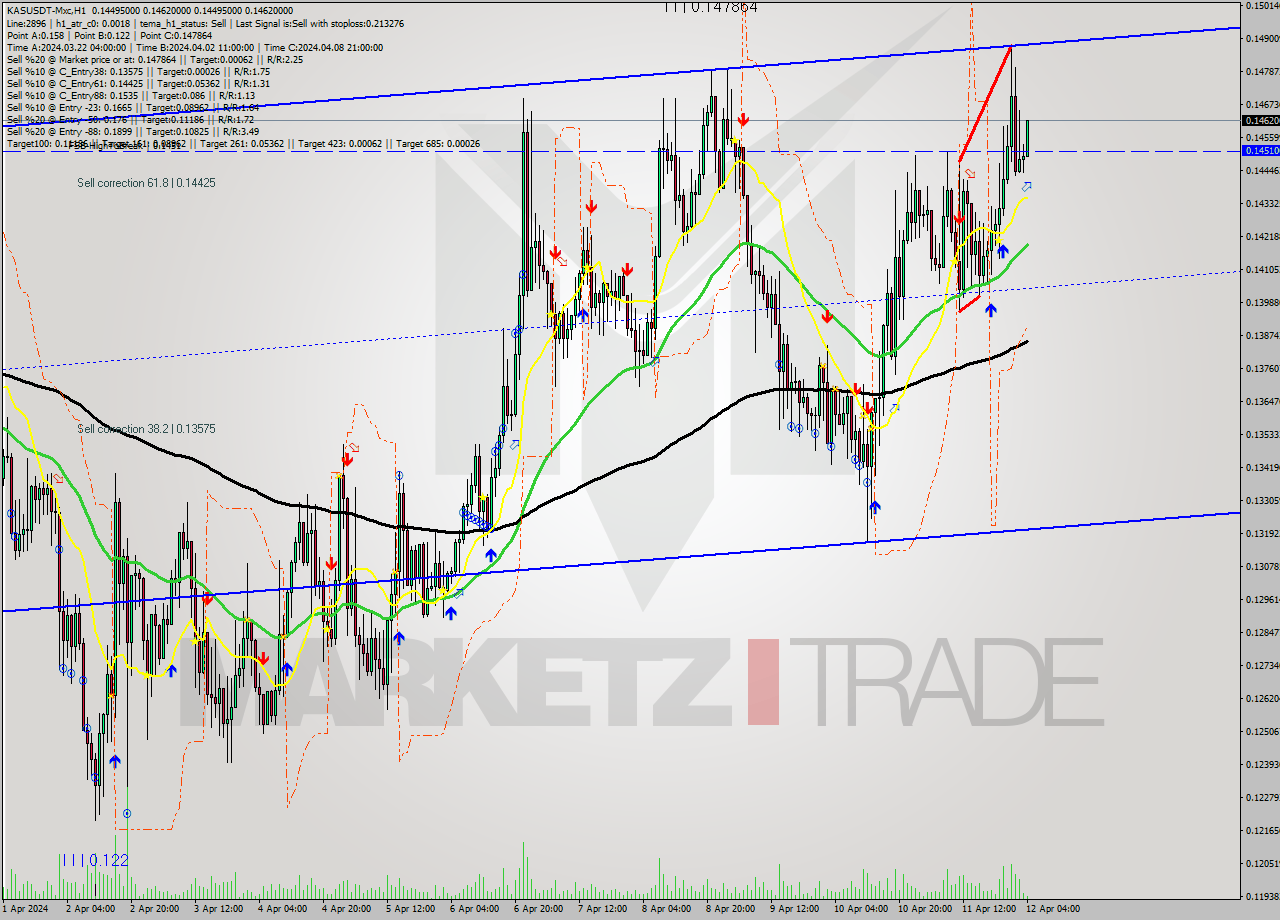Screen dimensions: 1280x920
Task: Click the 0.14218 price axis label
Action: coord(1263,237)
